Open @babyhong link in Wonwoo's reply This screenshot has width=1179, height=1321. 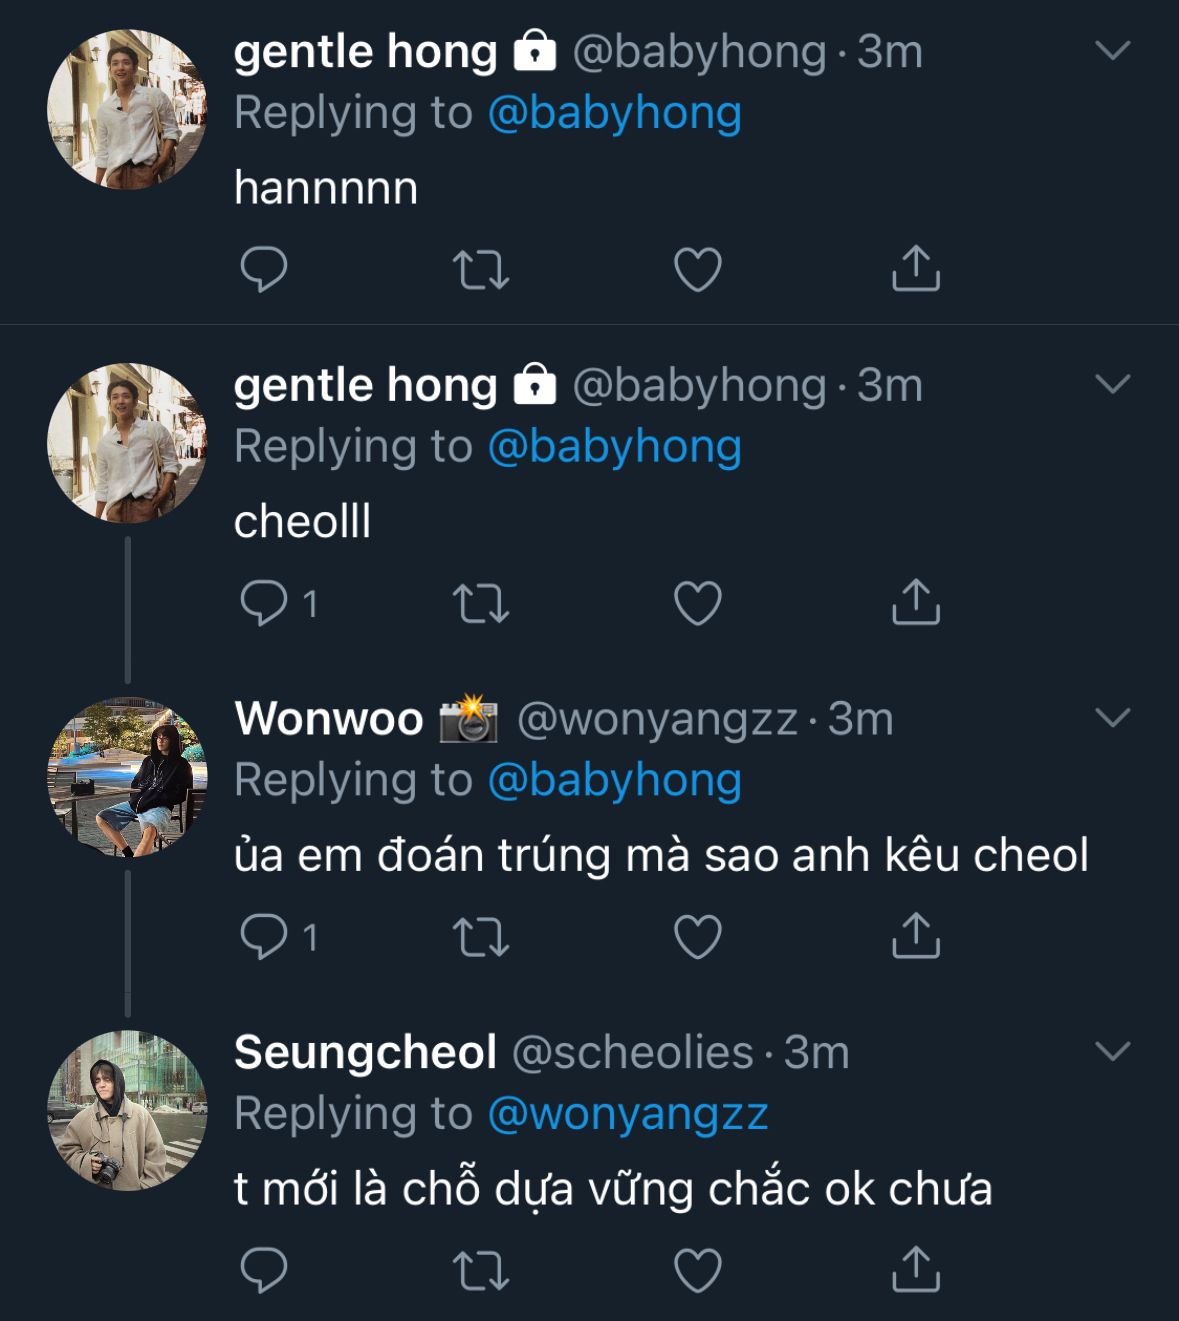tap(614, 780)
